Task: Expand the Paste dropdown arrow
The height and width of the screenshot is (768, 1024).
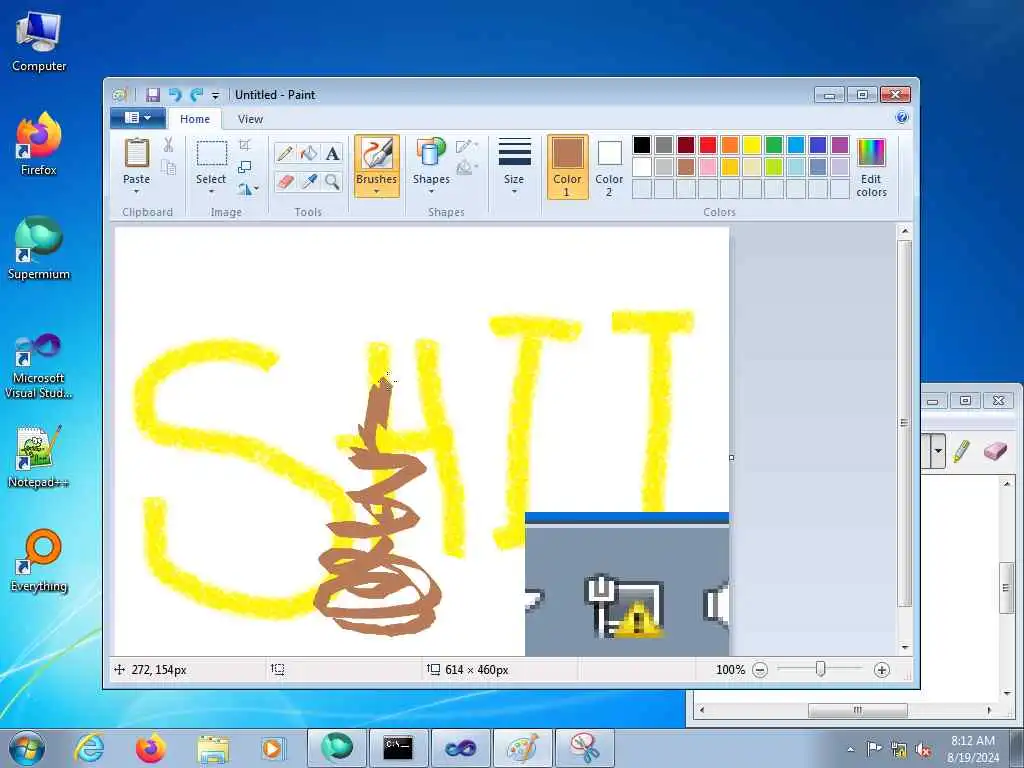Action: tap(136, 192)
